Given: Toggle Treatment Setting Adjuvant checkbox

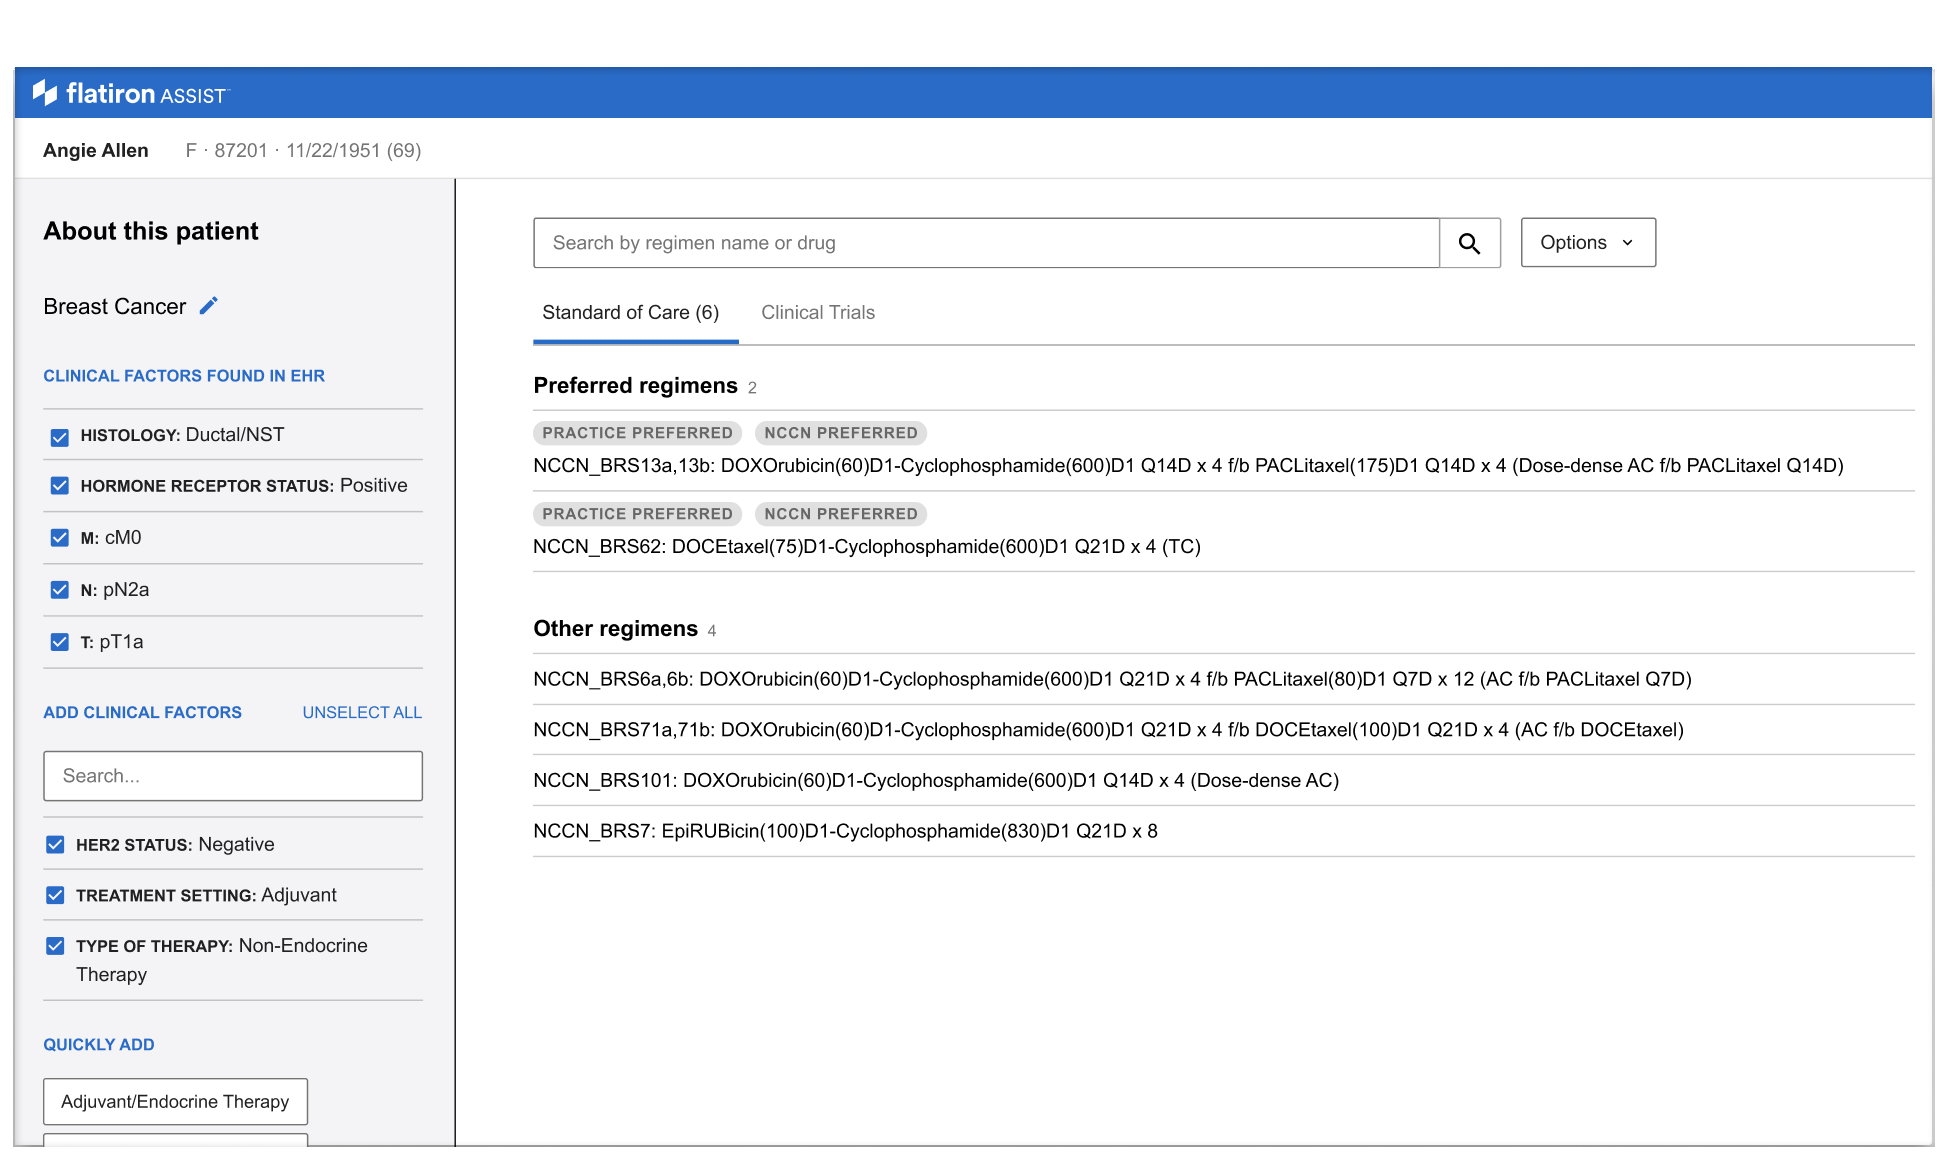Looking at the screenshot, I should (x=56, y=895).
